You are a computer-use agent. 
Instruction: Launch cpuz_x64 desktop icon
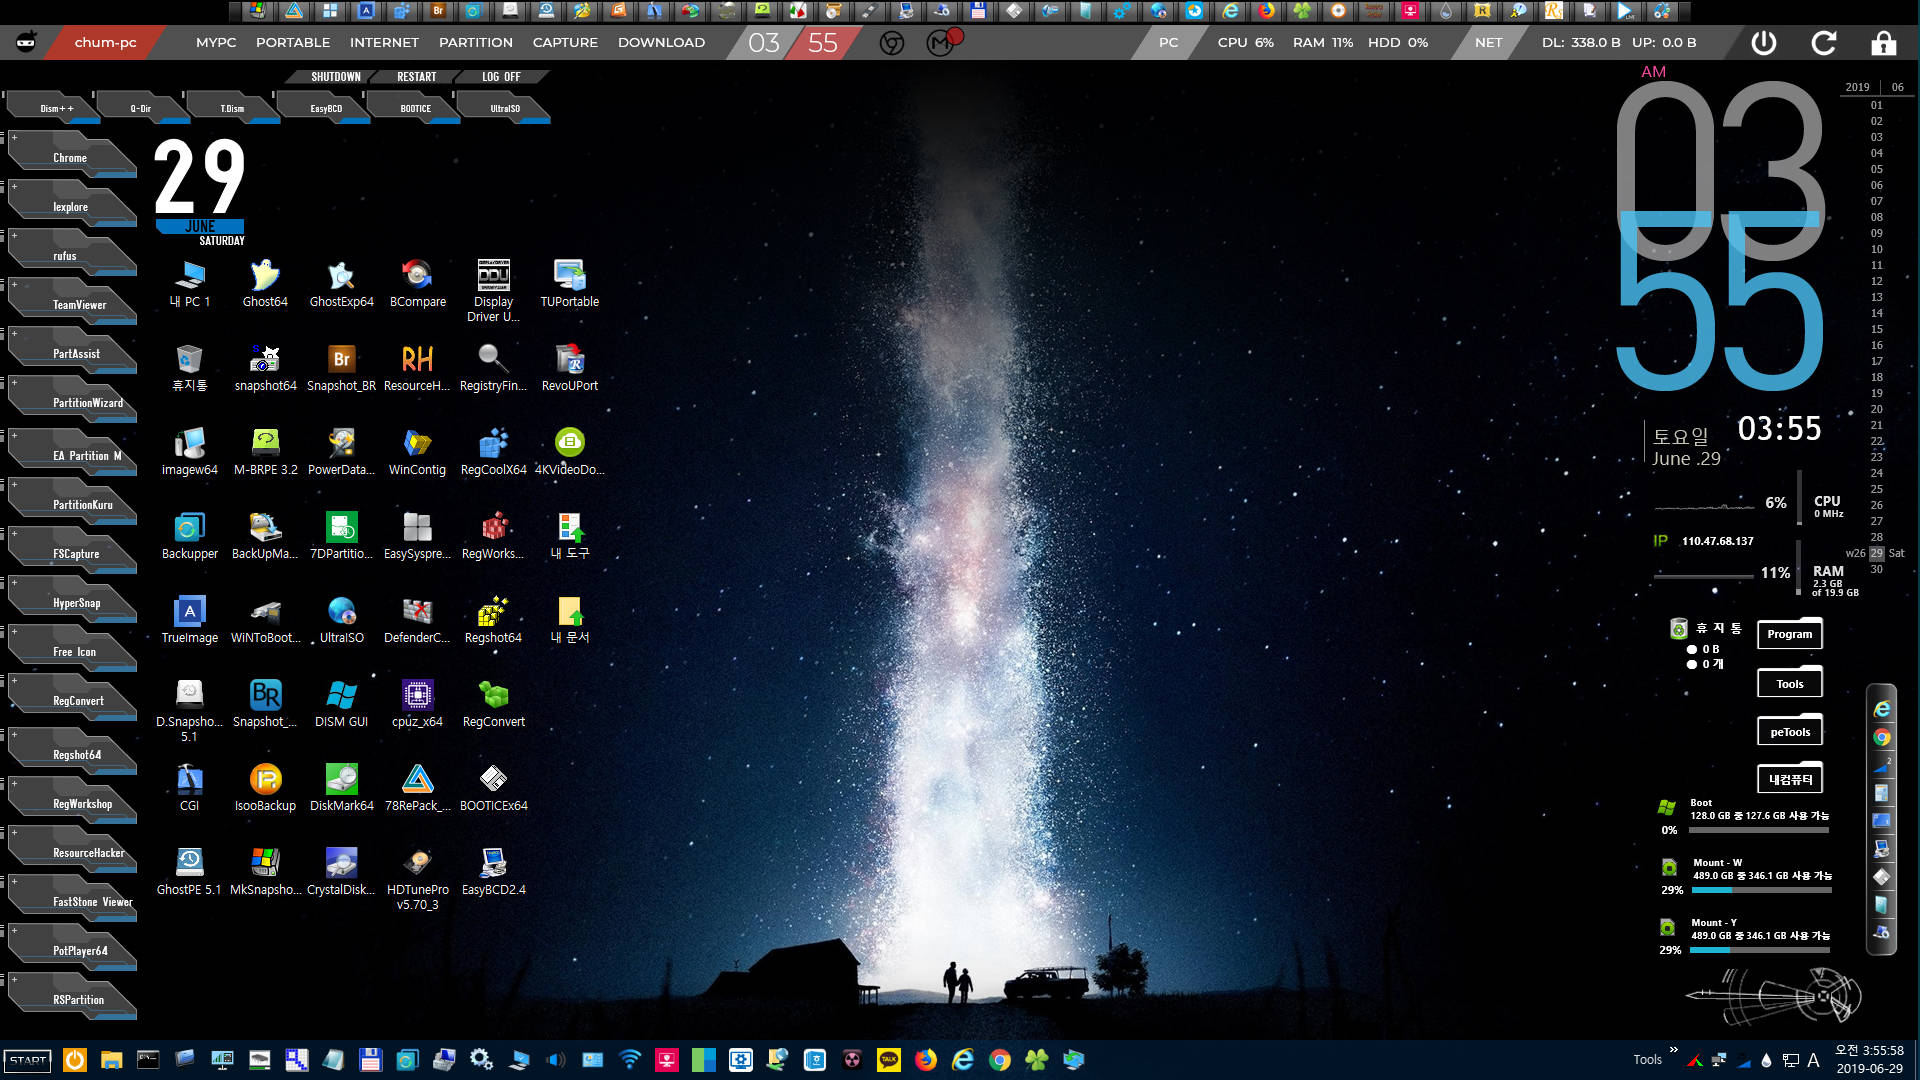point(417,704)
